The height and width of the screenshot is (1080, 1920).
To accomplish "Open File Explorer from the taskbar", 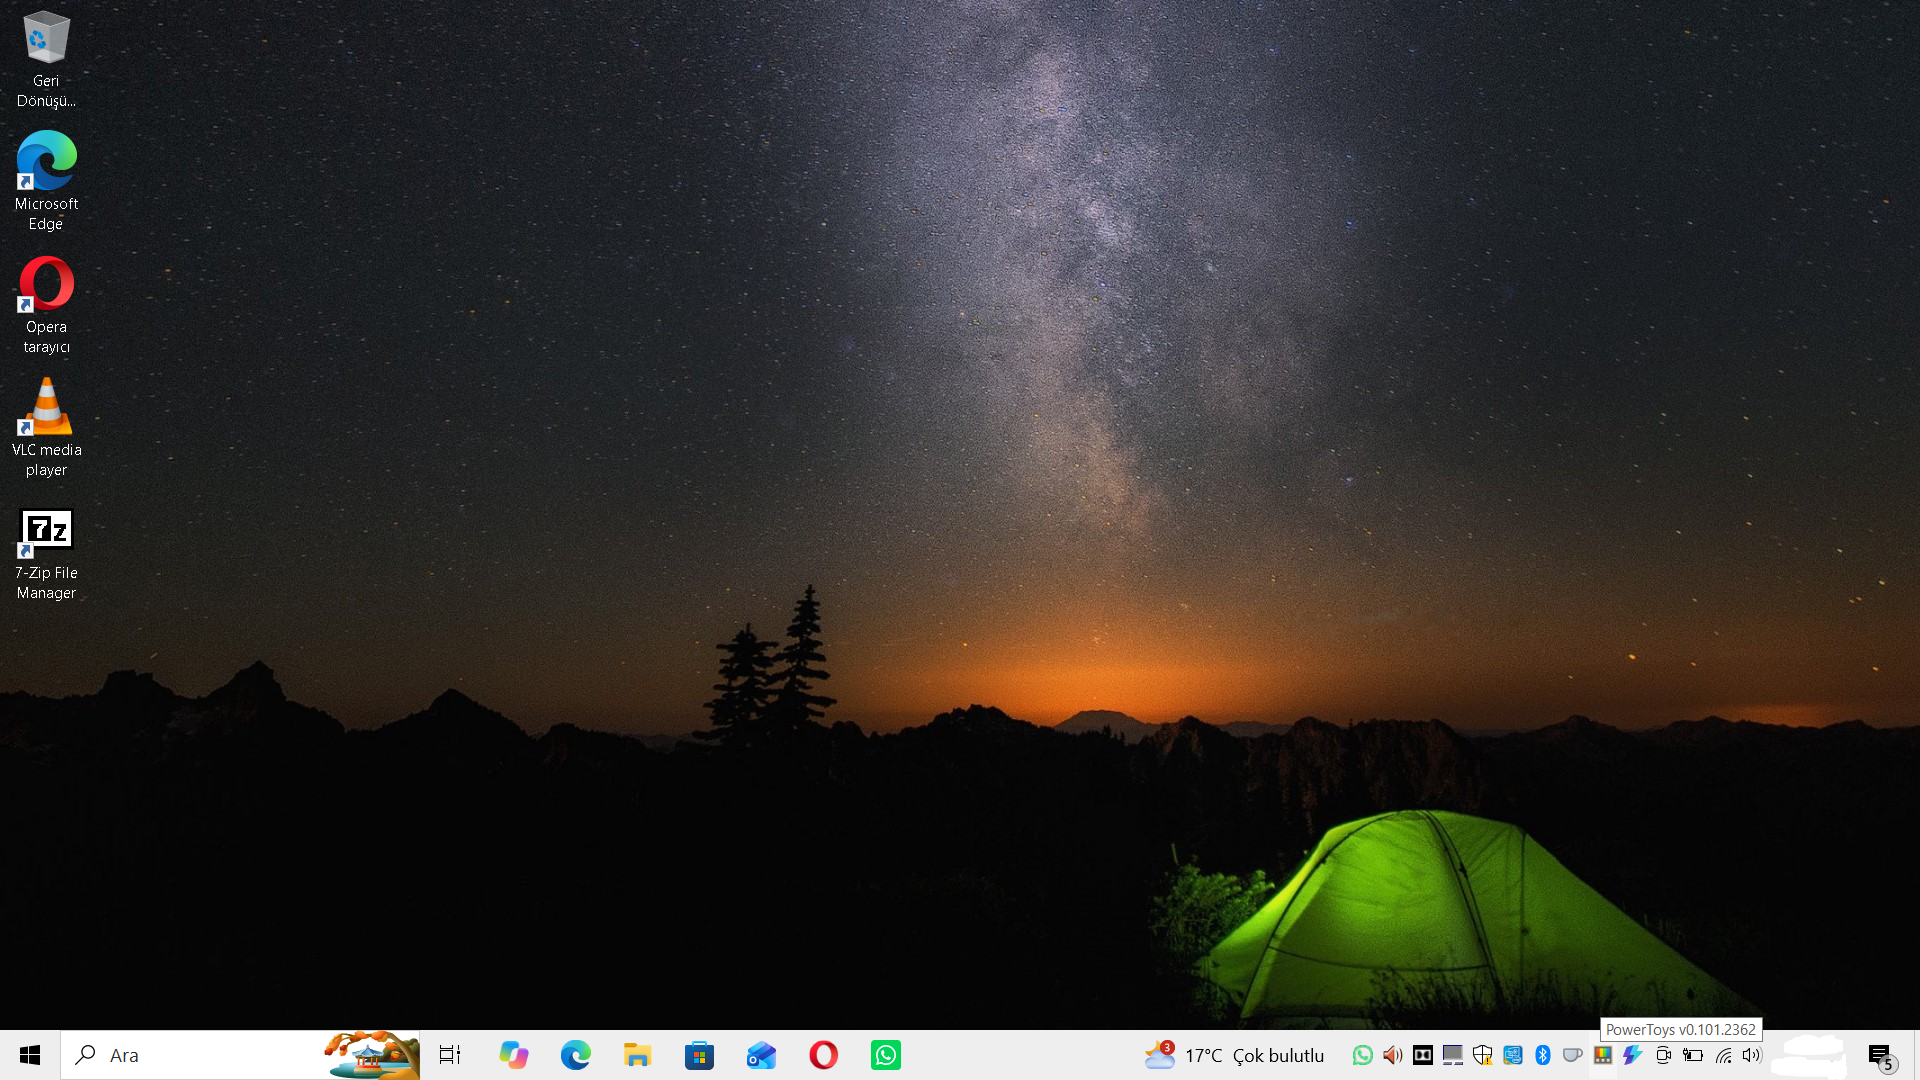I will (x=638, y=1055).
